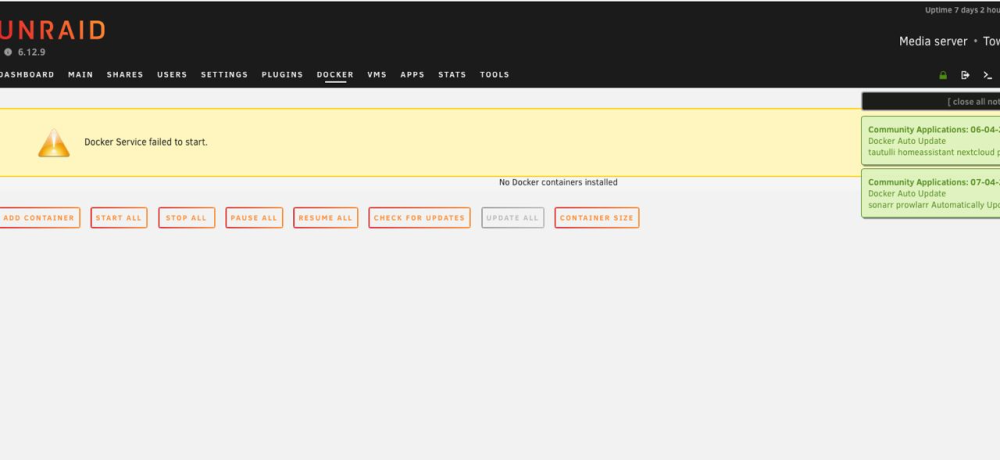Click the Uptime 7 days text
Image resolution: width=1000 pixels, height=460 pixels.
tap(962, 10)
